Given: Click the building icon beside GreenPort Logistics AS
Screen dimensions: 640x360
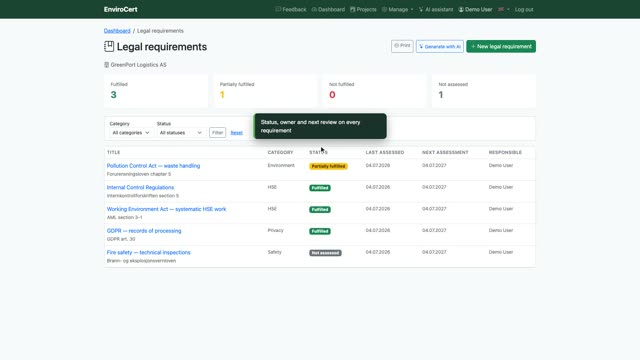Looking at the screenshot, I should [x=107, y=64].
